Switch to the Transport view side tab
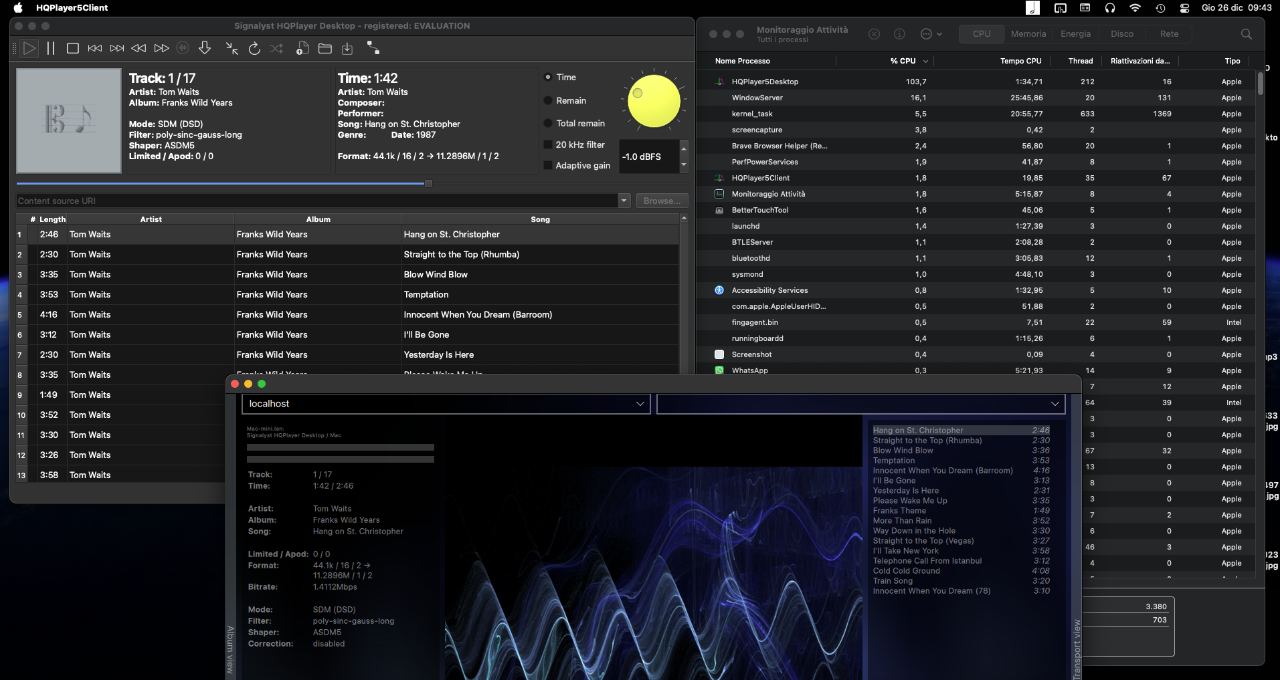The width and height of the screenshot is (1280, 680). (1076, 648)
